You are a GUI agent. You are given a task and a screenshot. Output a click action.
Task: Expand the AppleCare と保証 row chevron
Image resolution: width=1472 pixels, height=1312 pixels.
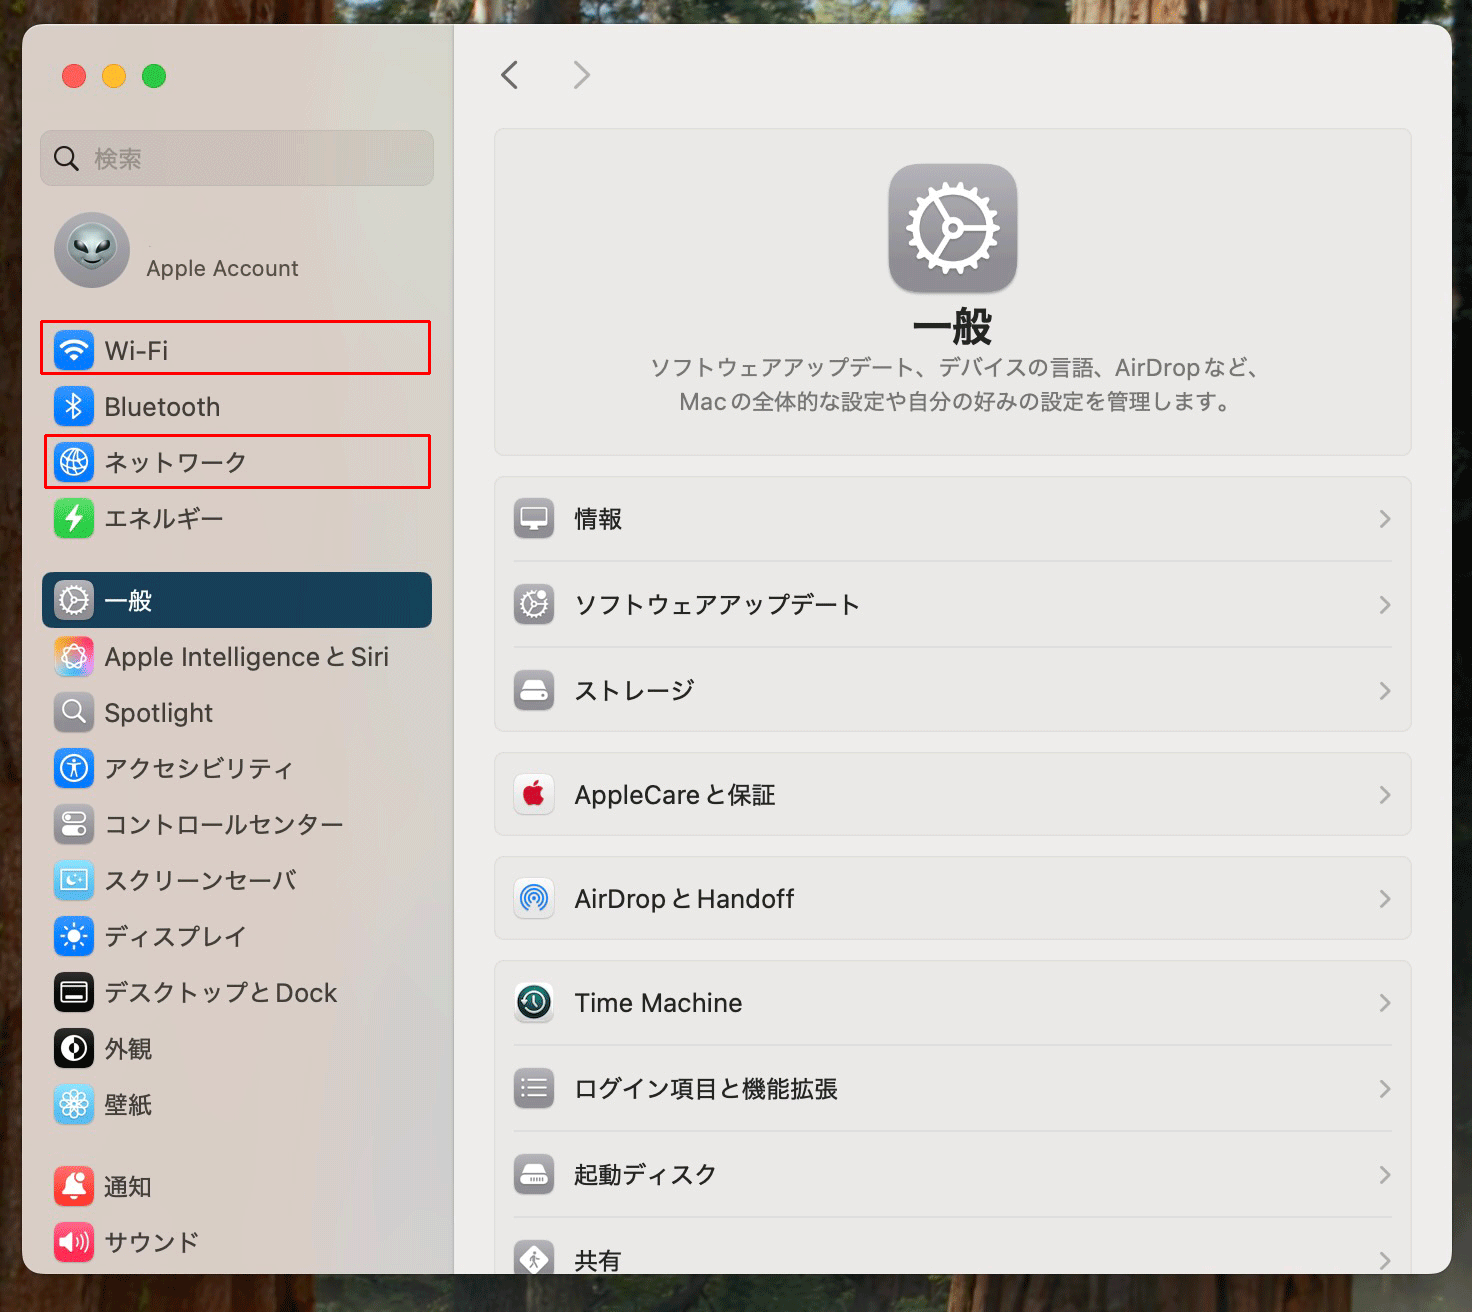(x=1385, y=794)
